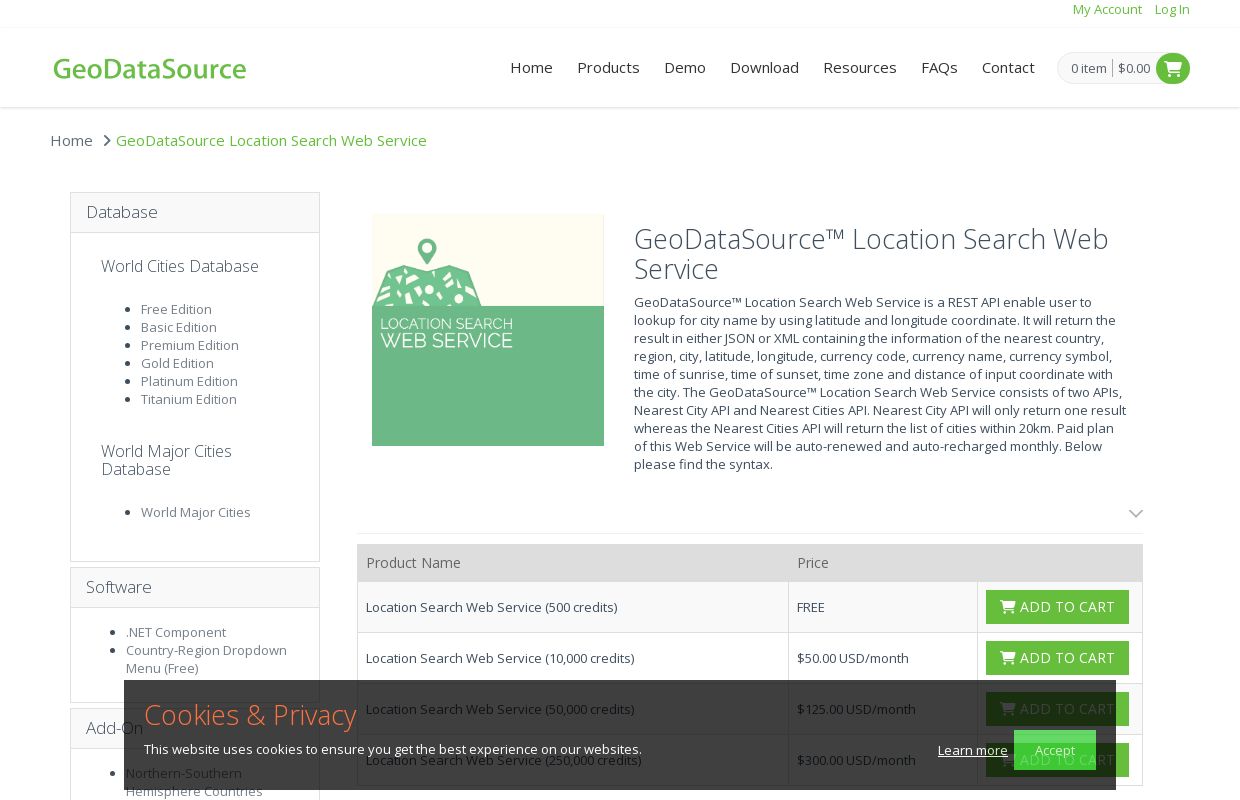Click the World Major Cities Database heading
The width and height of the screenshot is (1240, 800).
[166, 460]
